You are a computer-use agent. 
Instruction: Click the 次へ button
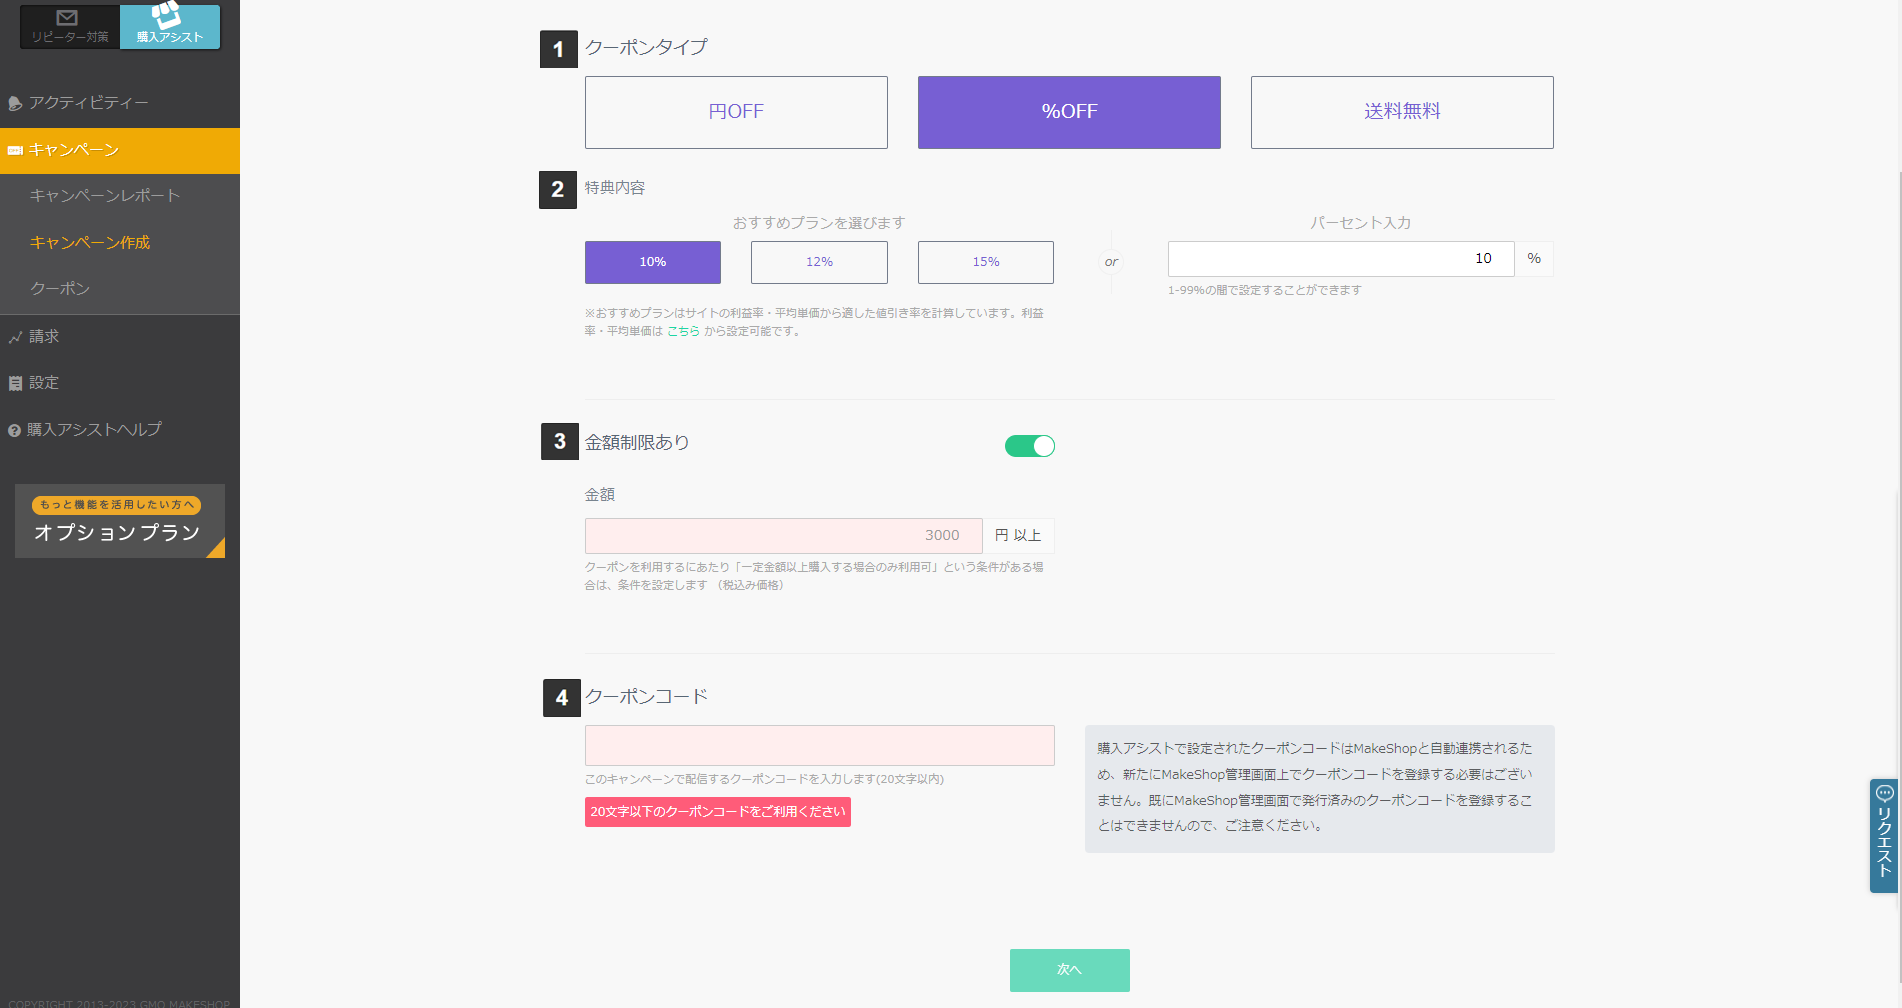coord(1070,970)
